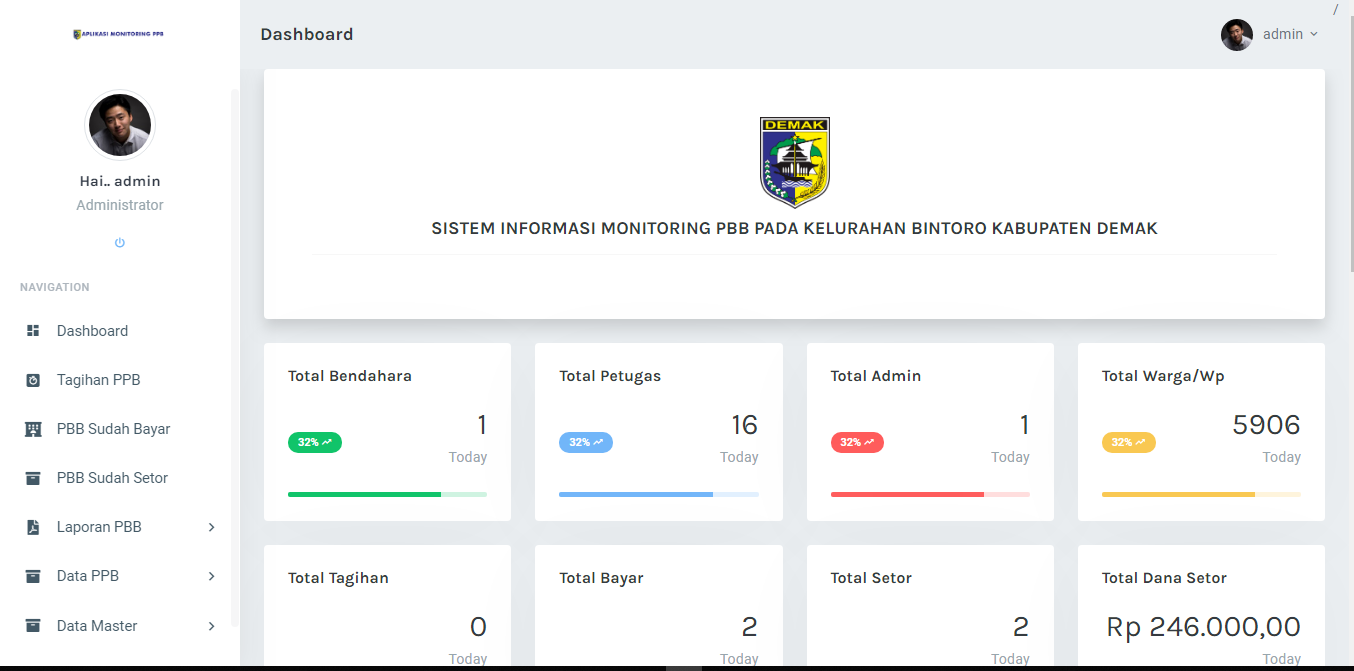
Task: Click the Total Bendahara card title
Action: pos(350,376)
